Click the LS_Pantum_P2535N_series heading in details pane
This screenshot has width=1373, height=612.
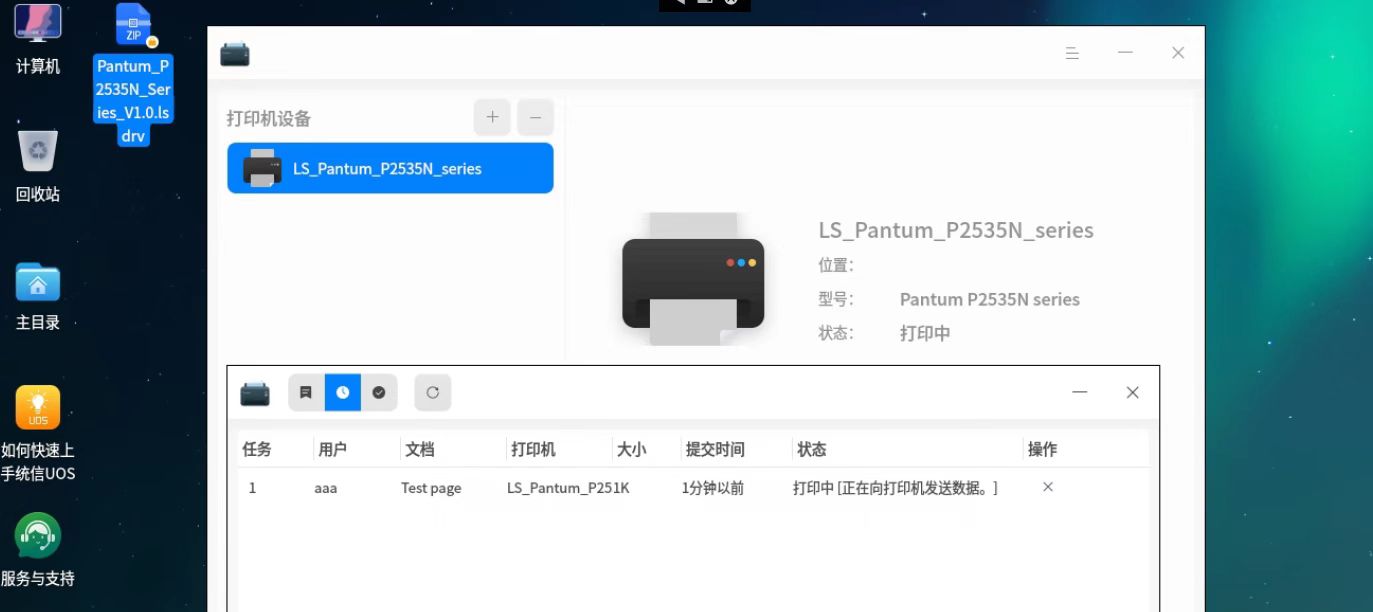[956, 230]
